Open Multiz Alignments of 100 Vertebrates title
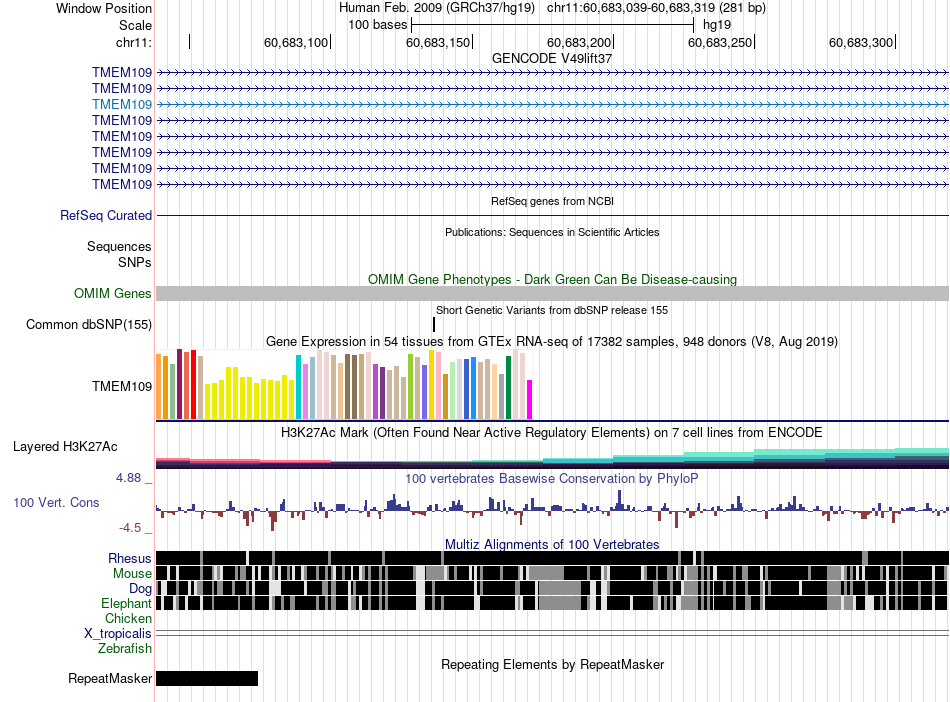Image resolution: width=950 pixels, height=702 pixels. 552,544
